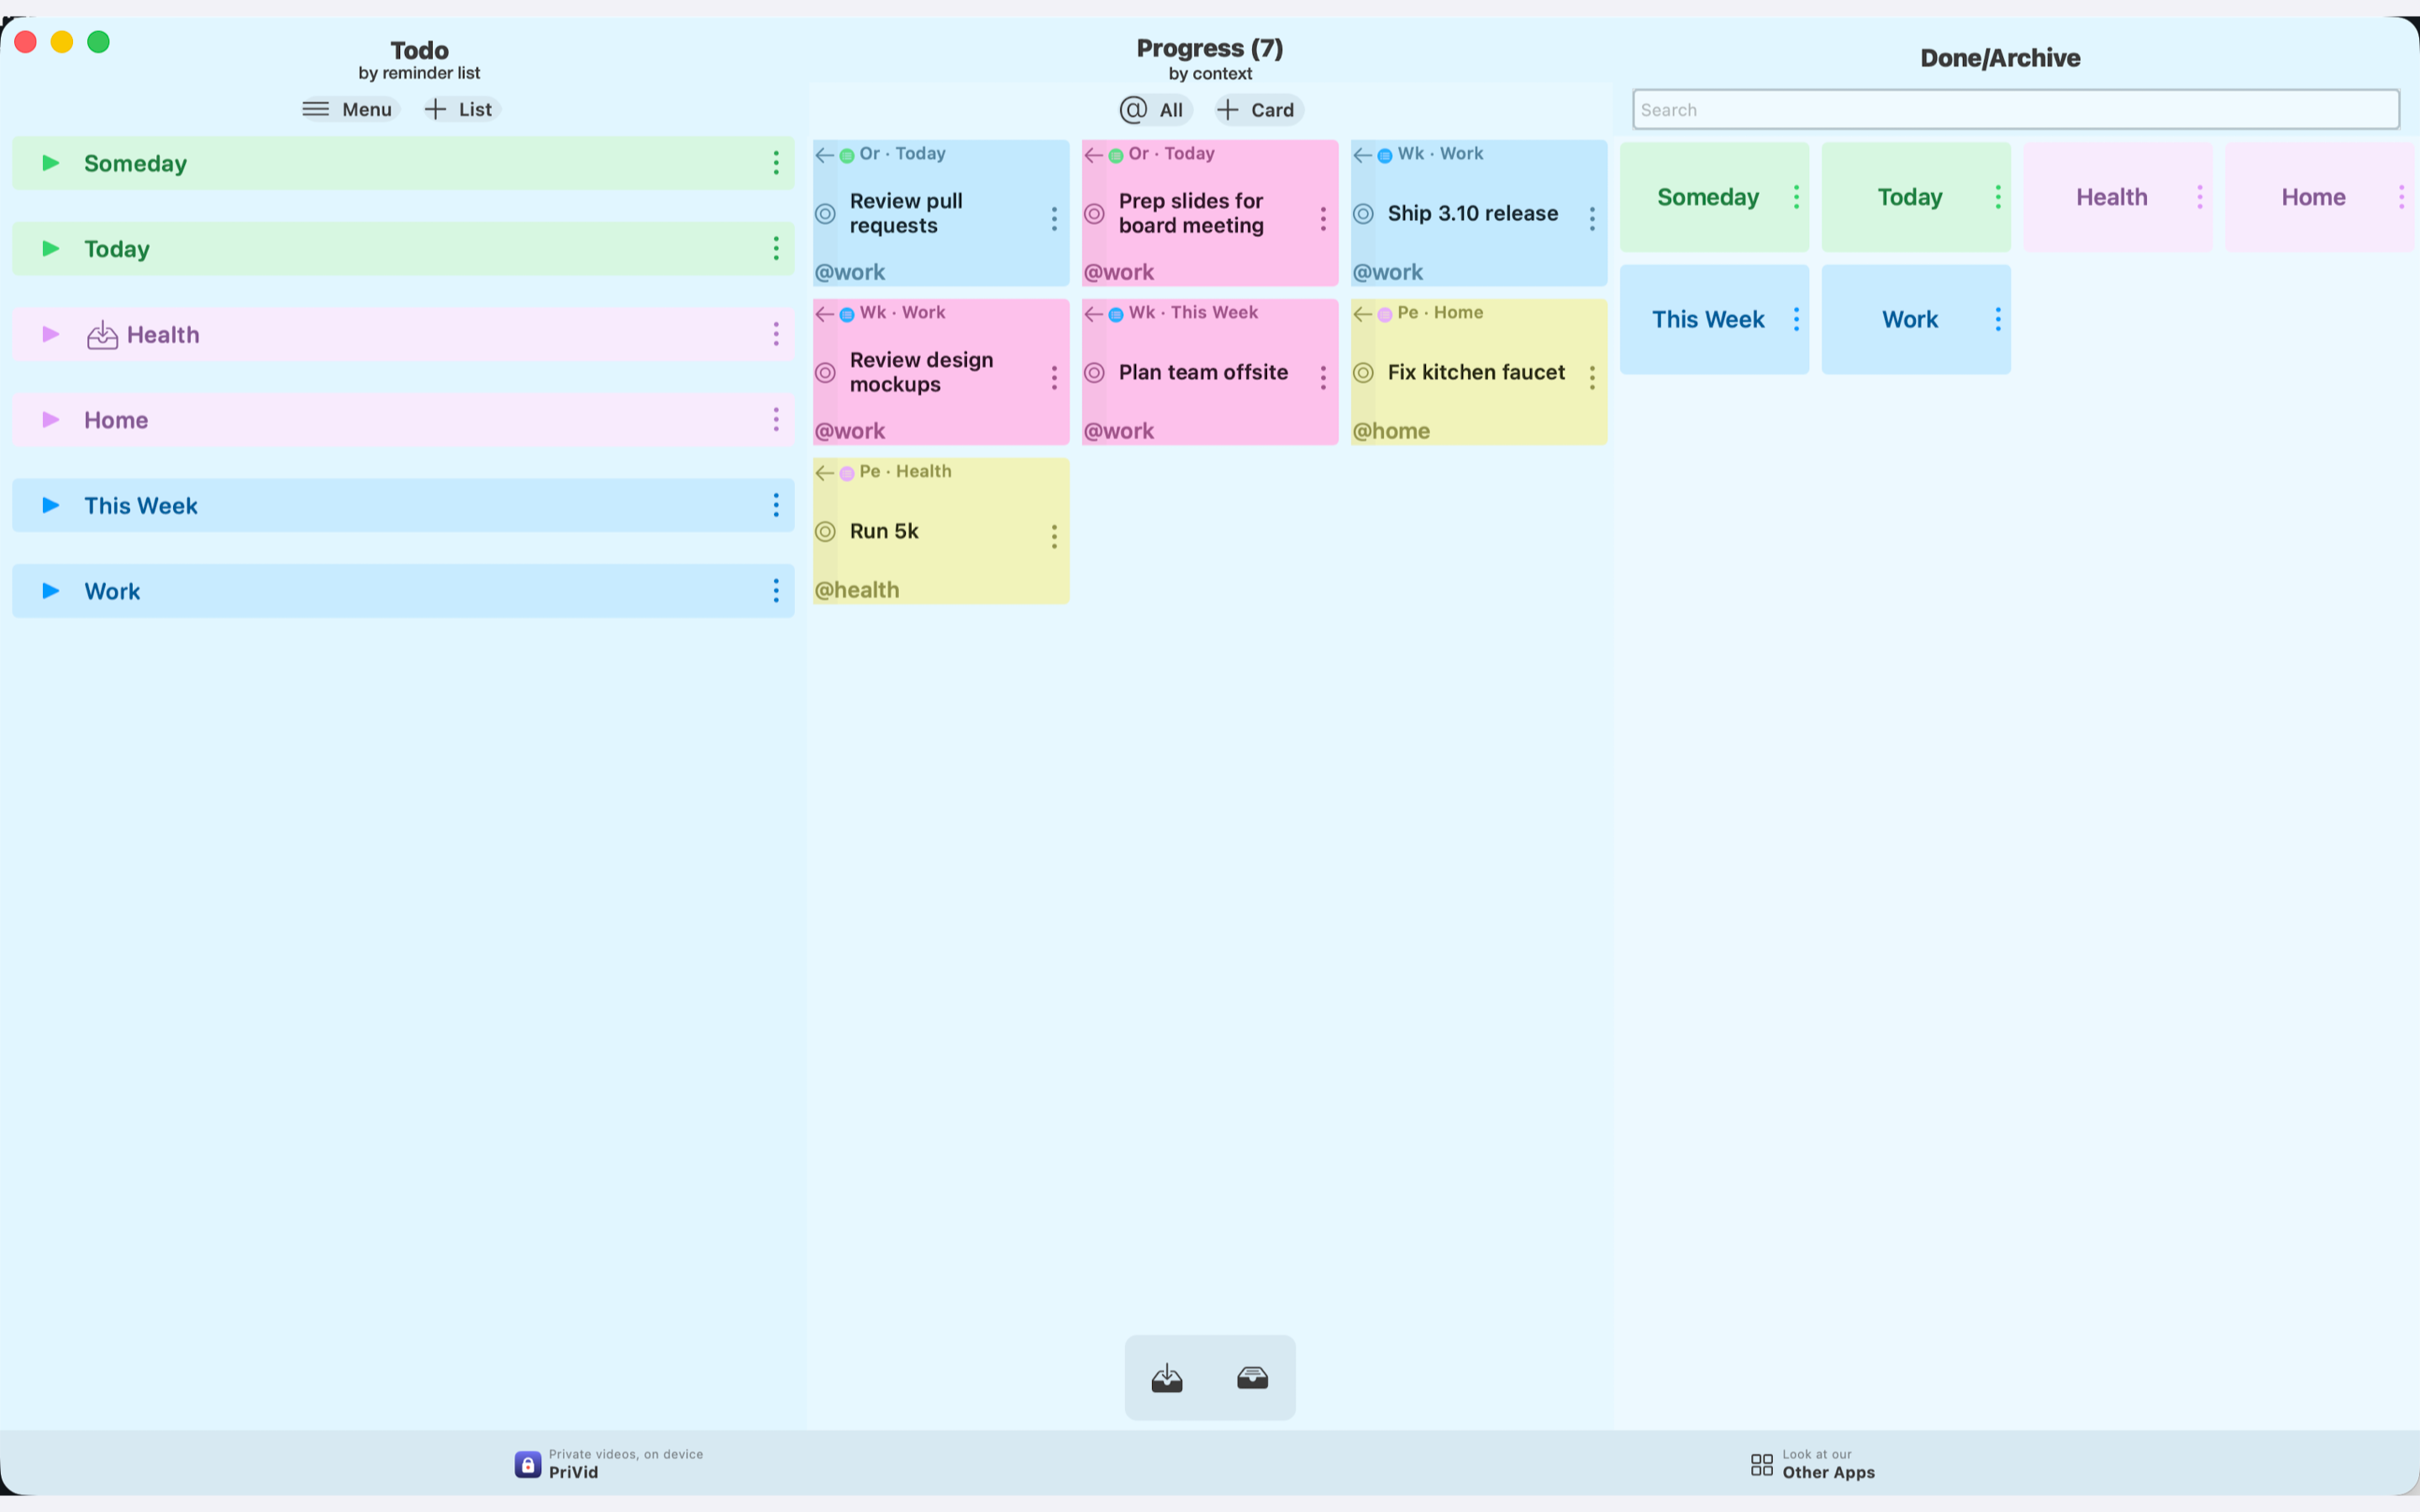Move Fix kitchen faucet back with arrow
2420x1512 pixels.
point(1363,314)
